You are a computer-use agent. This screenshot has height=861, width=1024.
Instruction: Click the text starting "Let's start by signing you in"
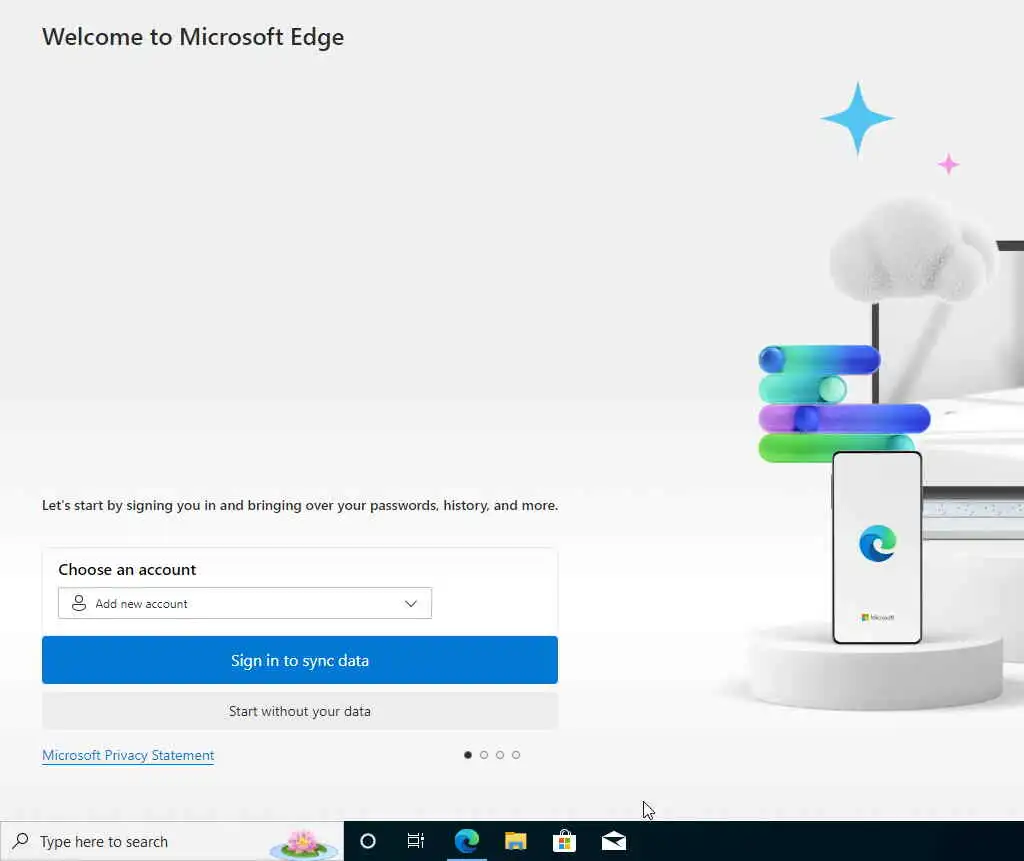pos(300,506)
